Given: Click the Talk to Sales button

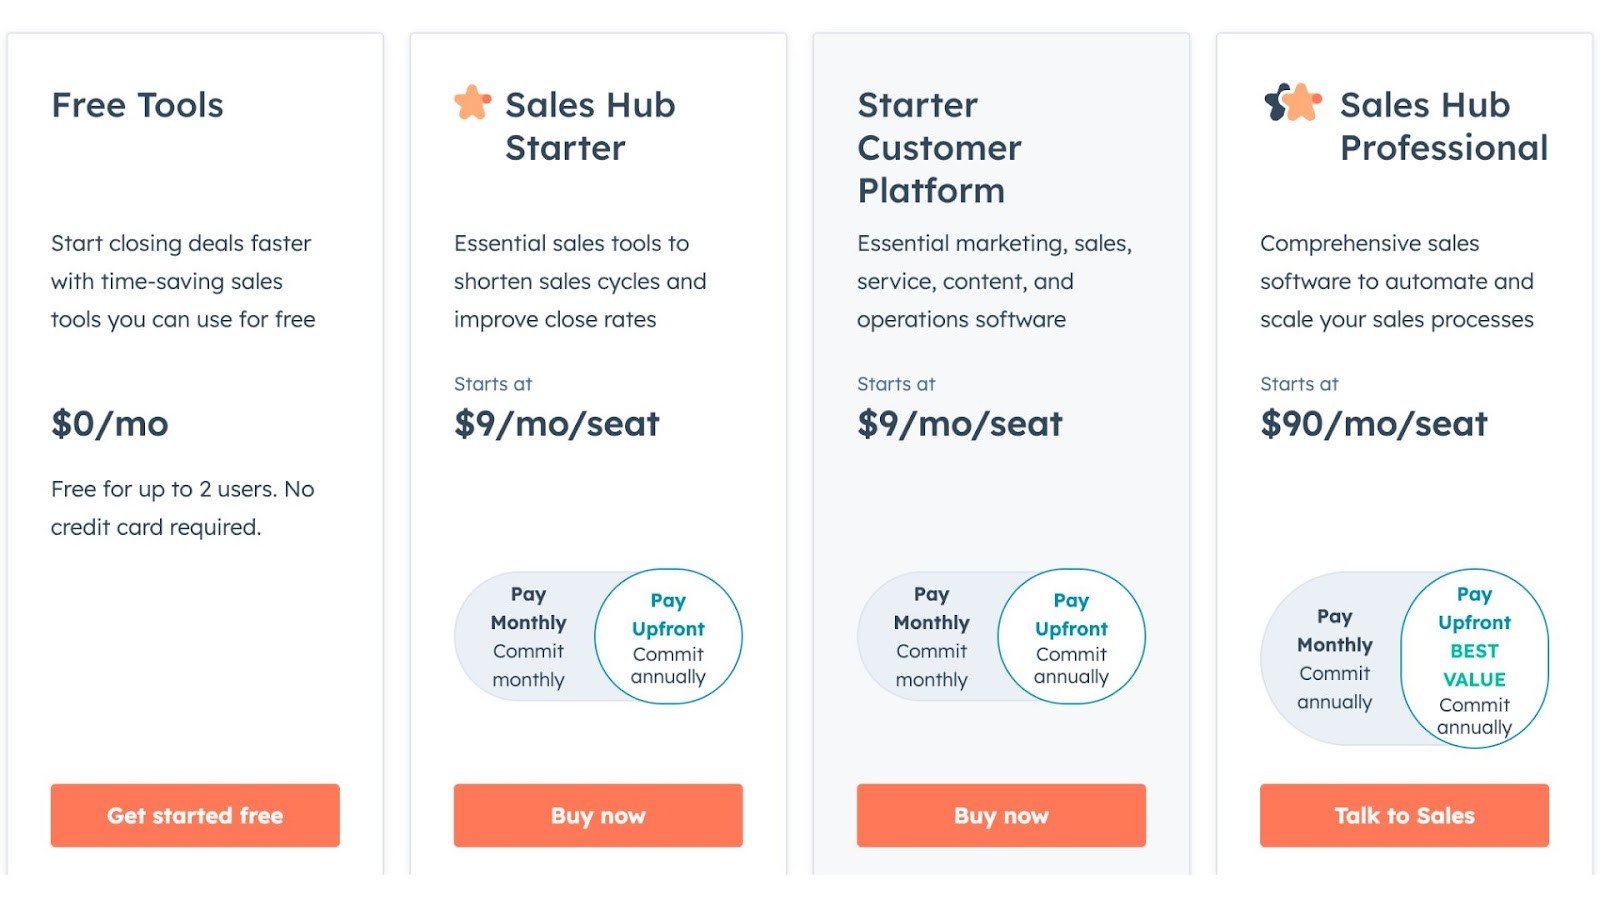Looking at the screenshot, I should click(1403, 815).
